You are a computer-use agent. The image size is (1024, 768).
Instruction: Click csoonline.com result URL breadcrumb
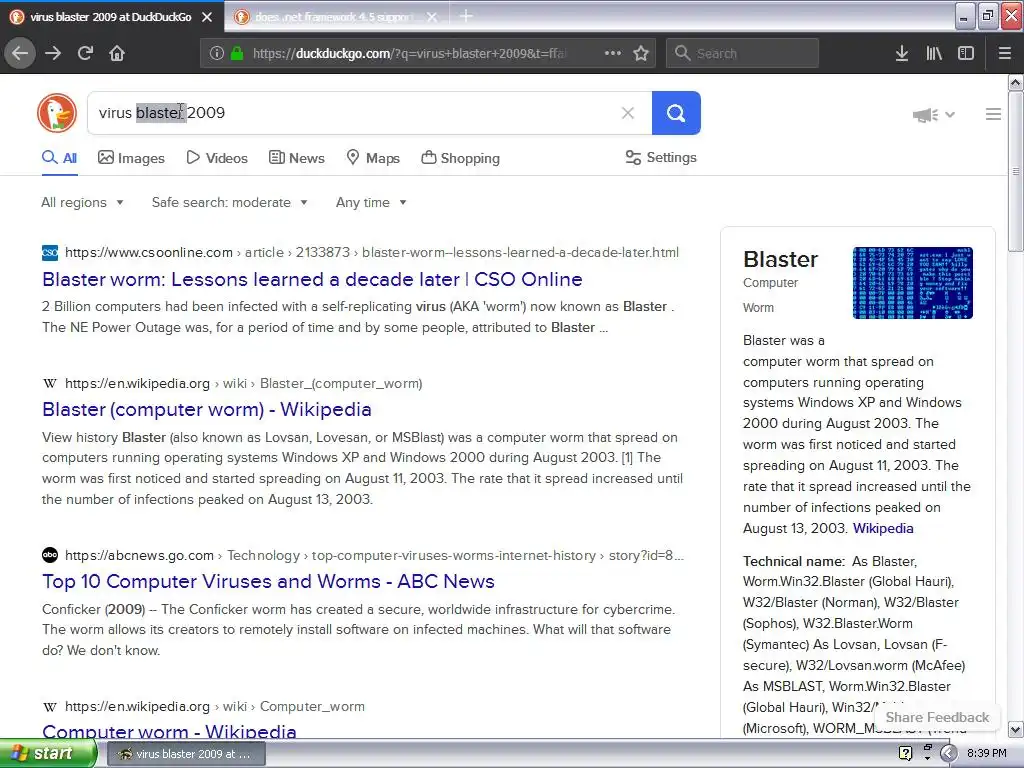coord(372,252)
